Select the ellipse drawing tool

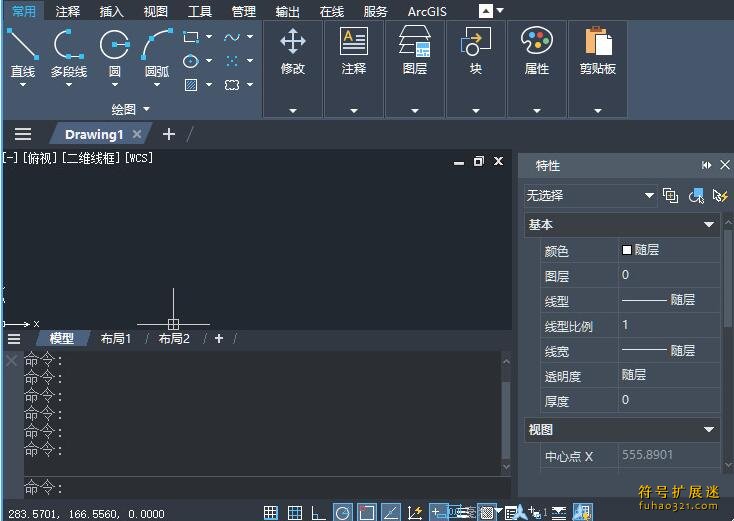click(x=191, y=61)
